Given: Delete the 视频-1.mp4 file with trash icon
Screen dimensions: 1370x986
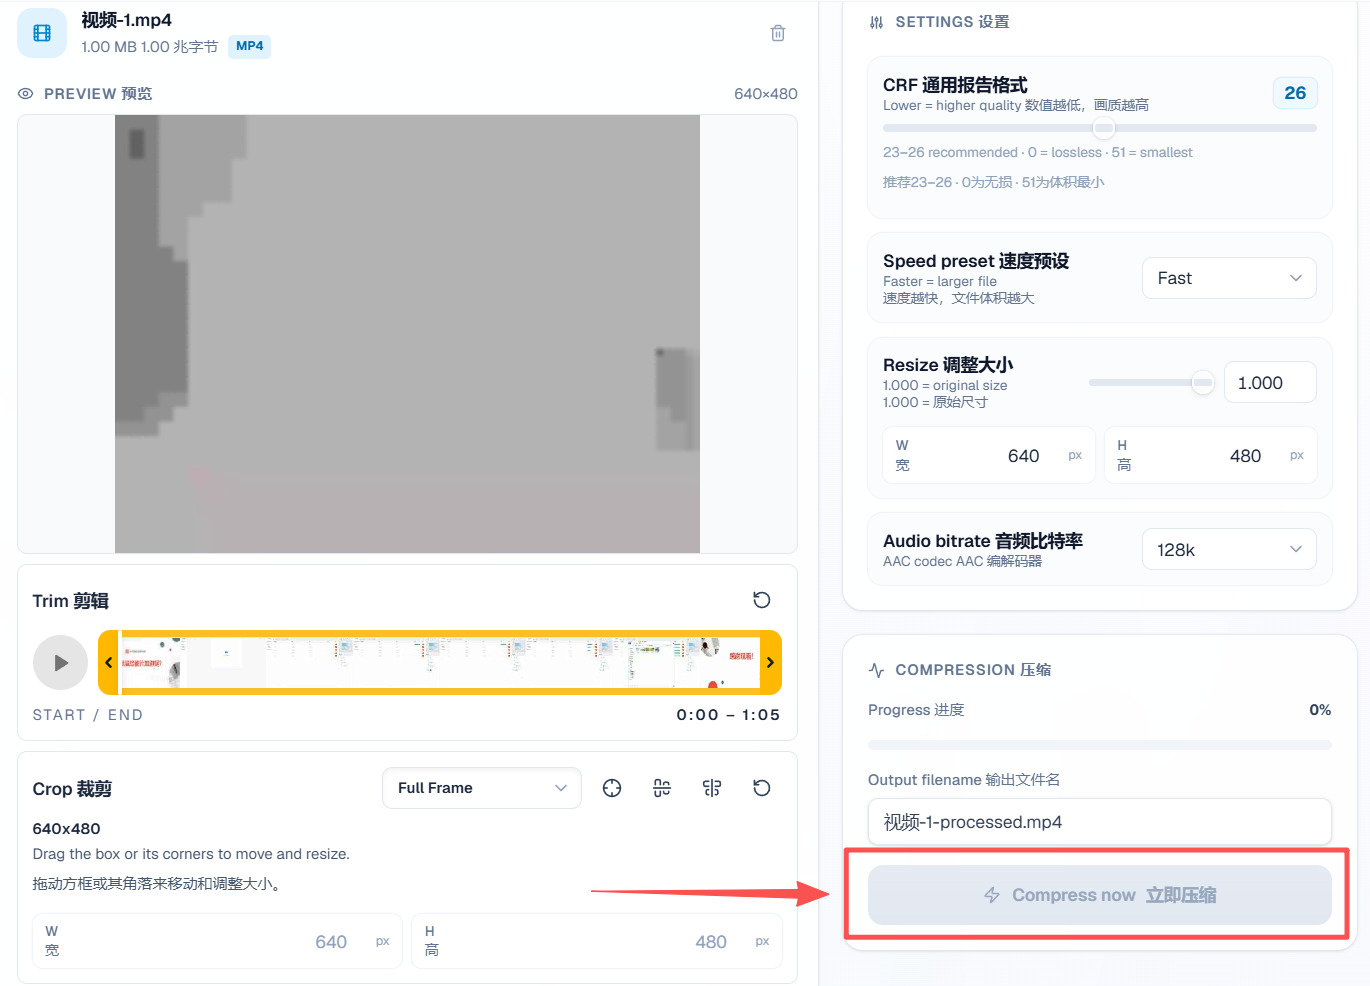Looking at the screenshot, I should [778, 33].
